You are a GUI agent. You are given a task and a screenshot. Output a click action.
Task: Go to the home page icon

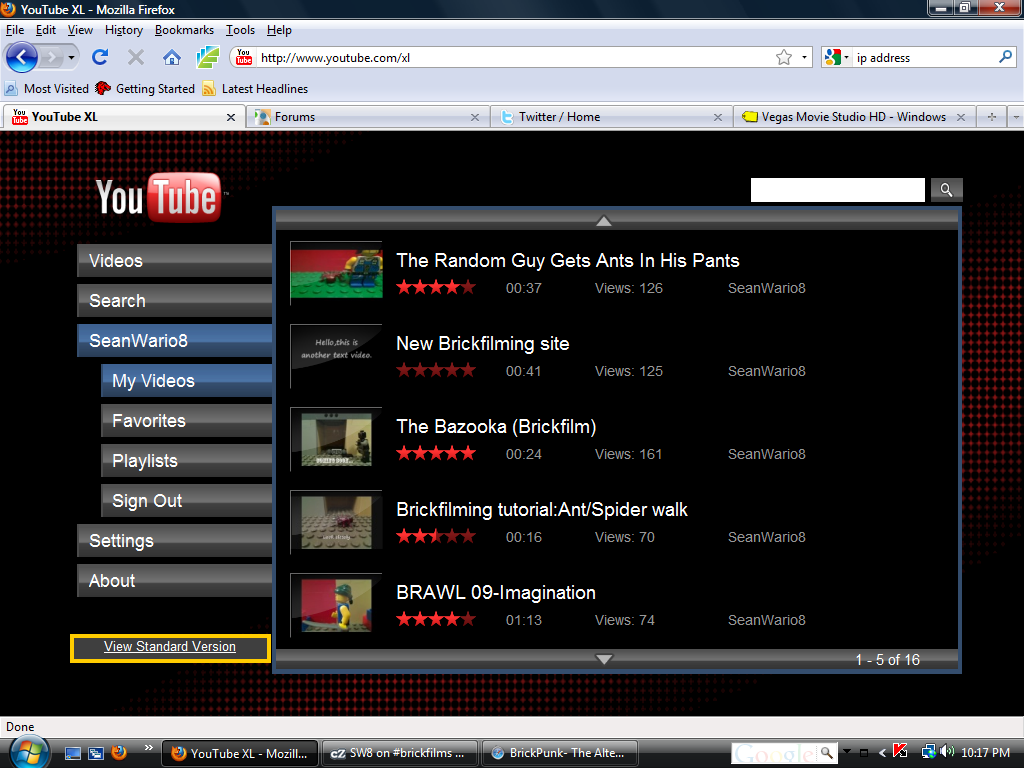pos(172,57)
